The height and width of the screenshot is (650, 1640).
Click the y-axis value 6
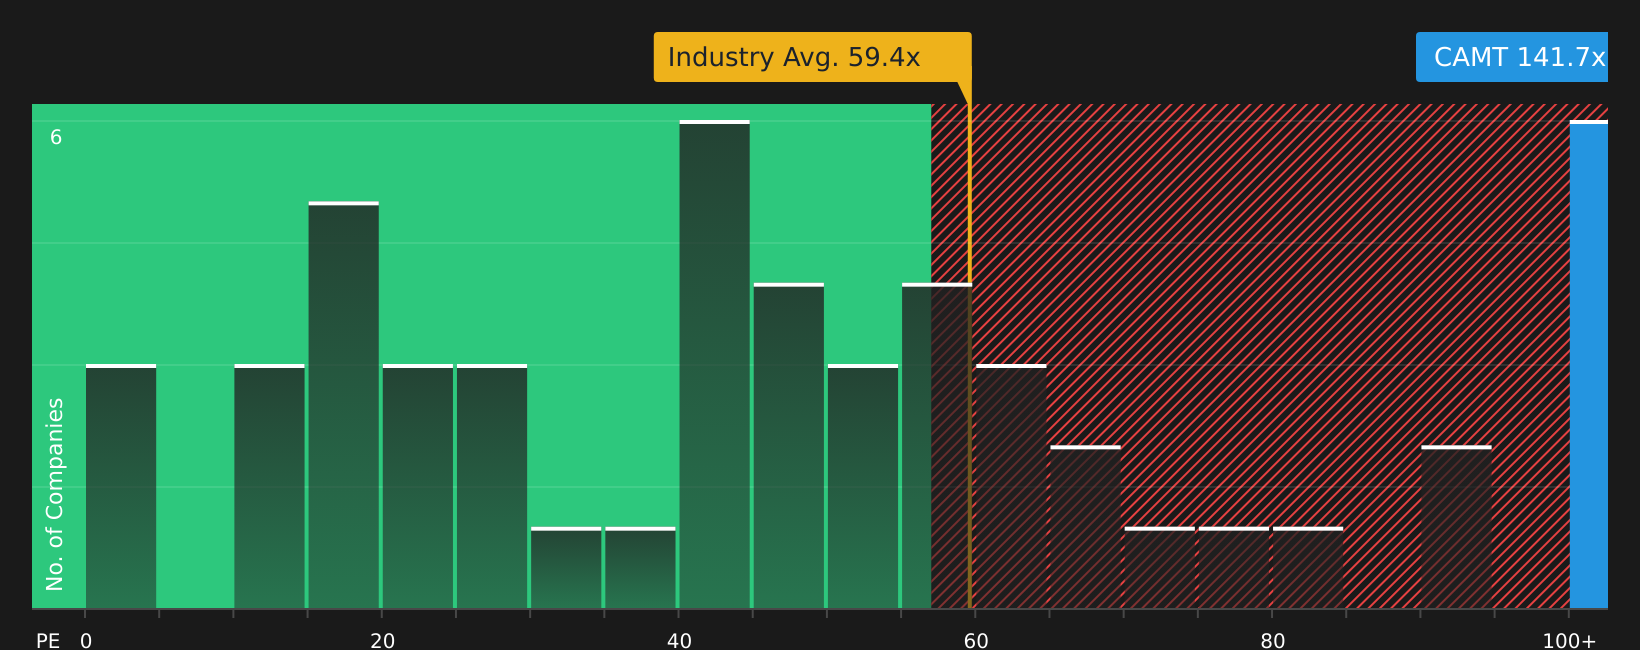point(56,138)
